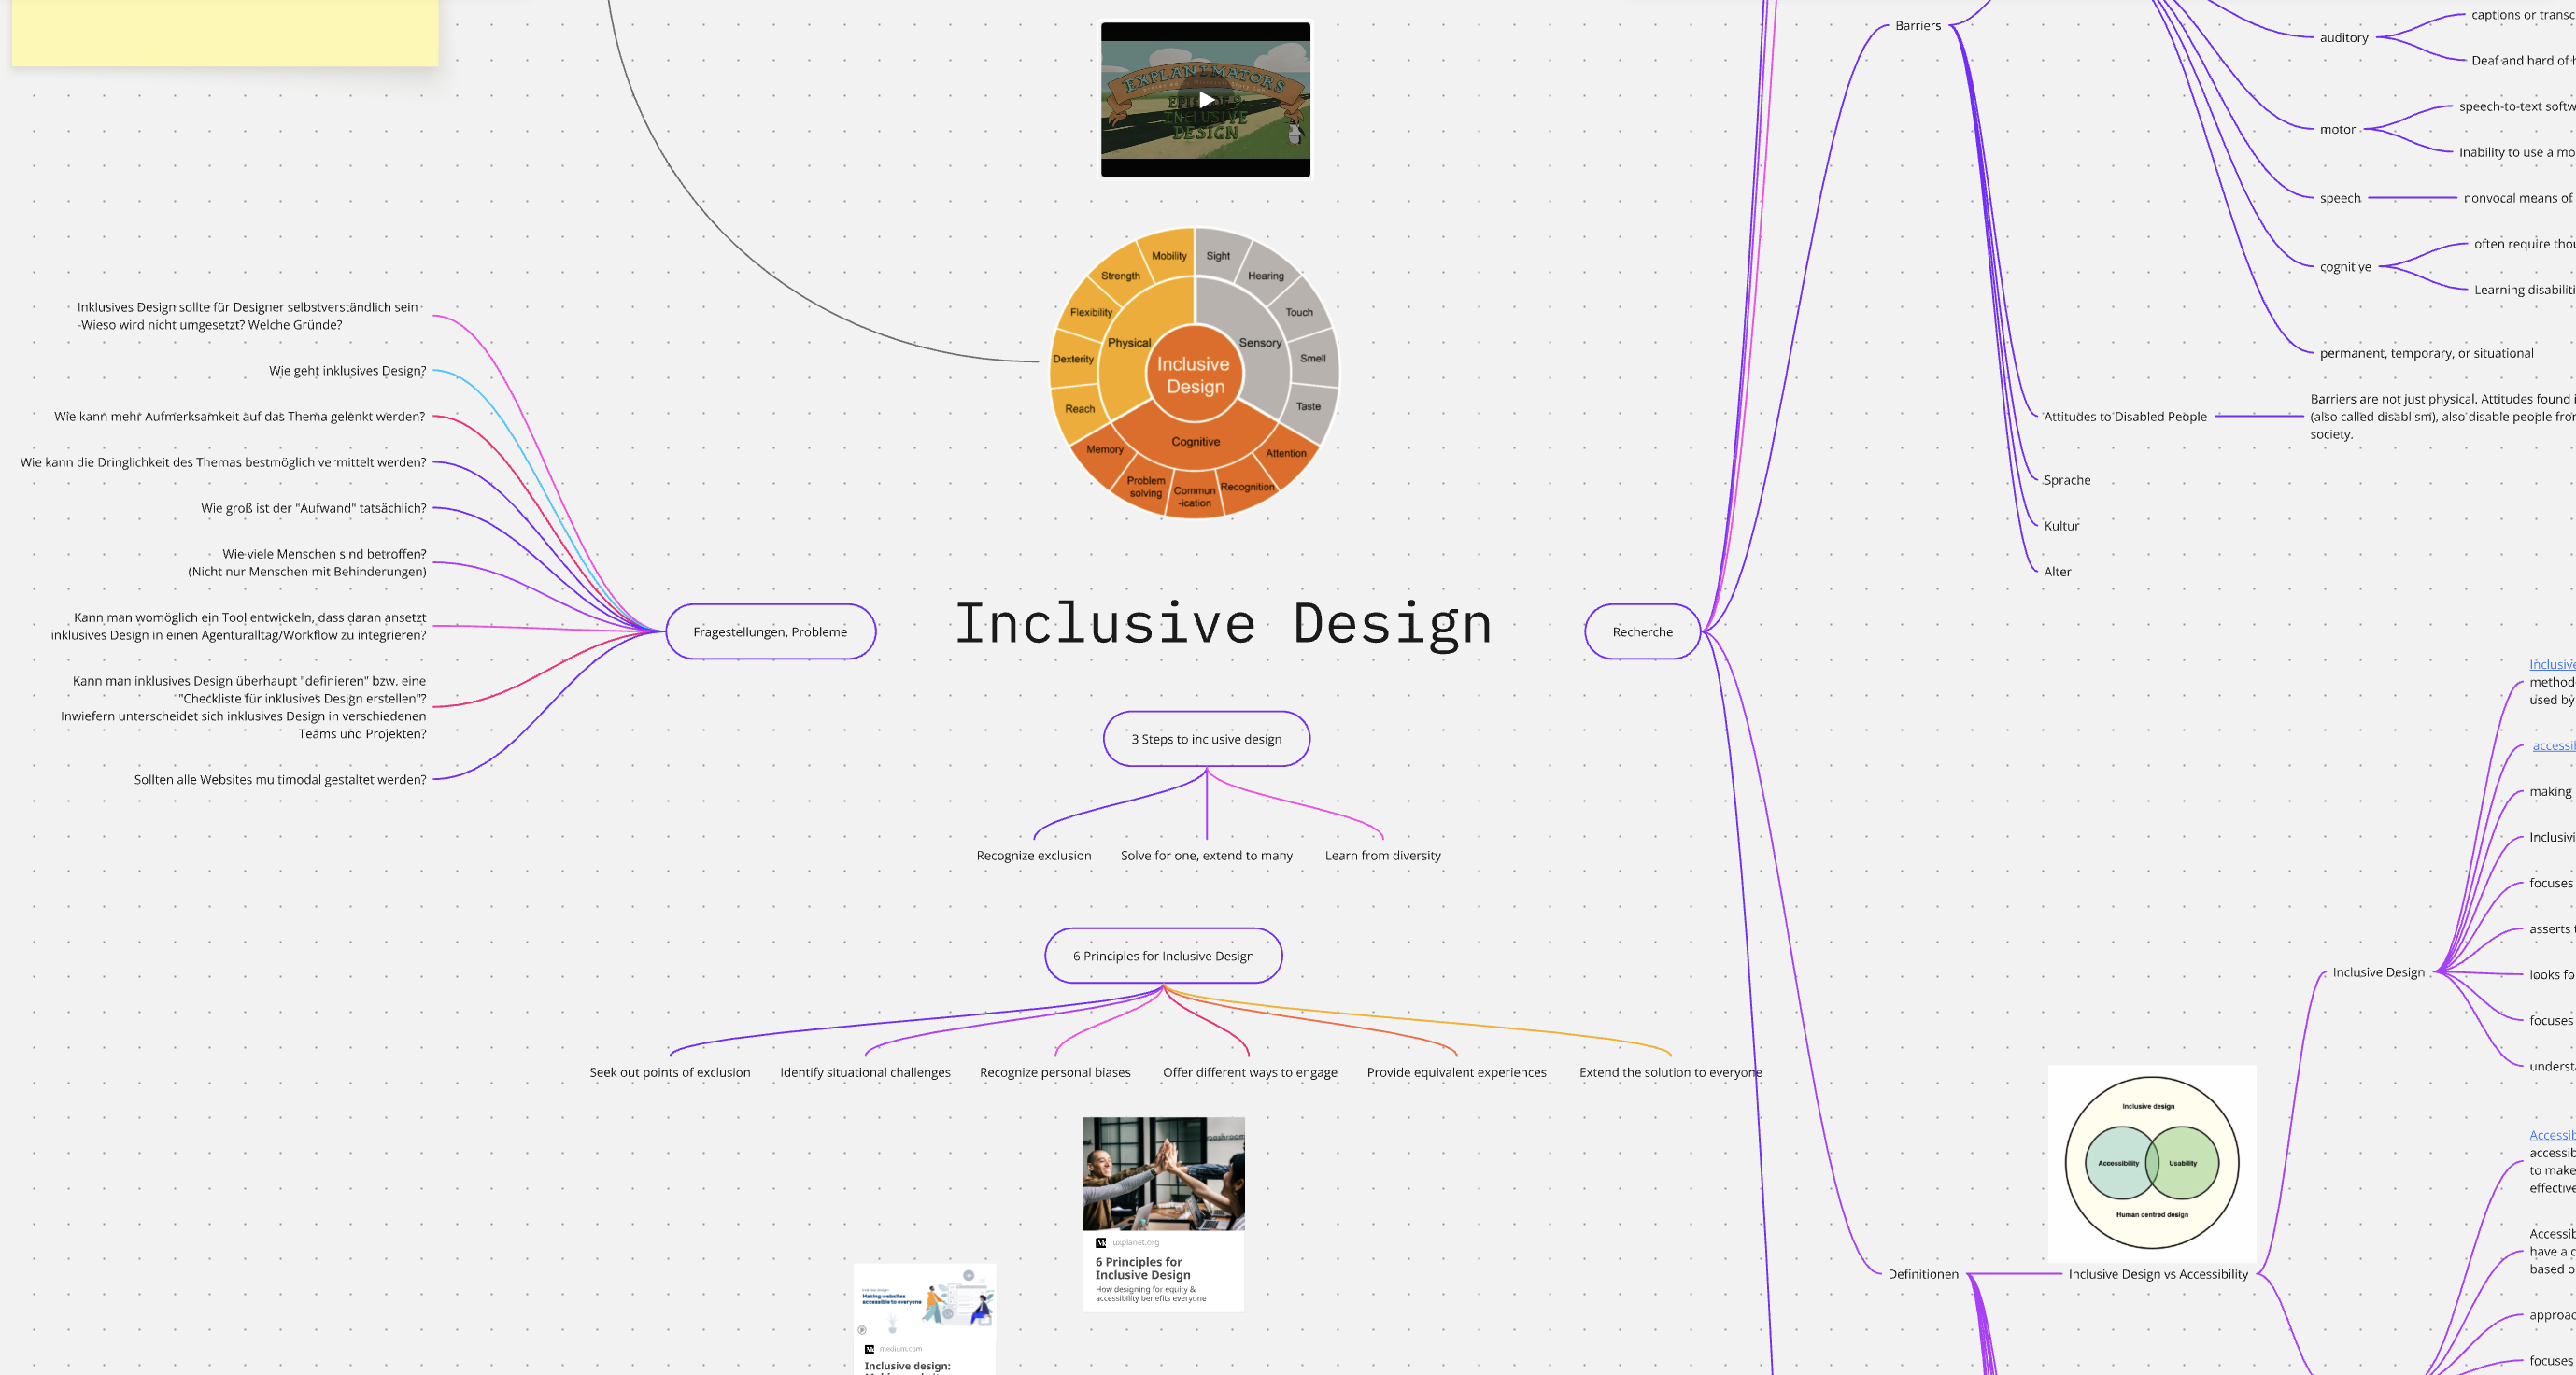Select 'Inklusives Design sollte für Designer' node

[247, 315]
